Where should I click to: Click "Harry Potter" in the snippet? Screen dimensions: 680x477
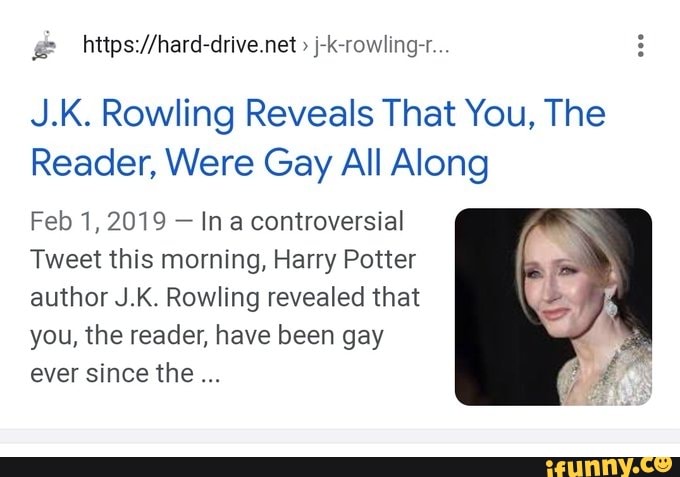tap(345, 259)
